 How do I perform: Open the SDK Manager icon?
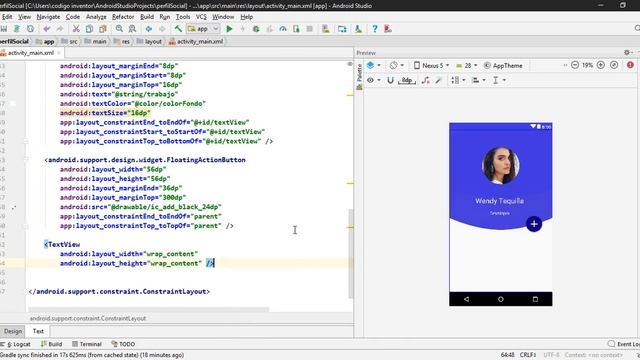tap(358, 29)
